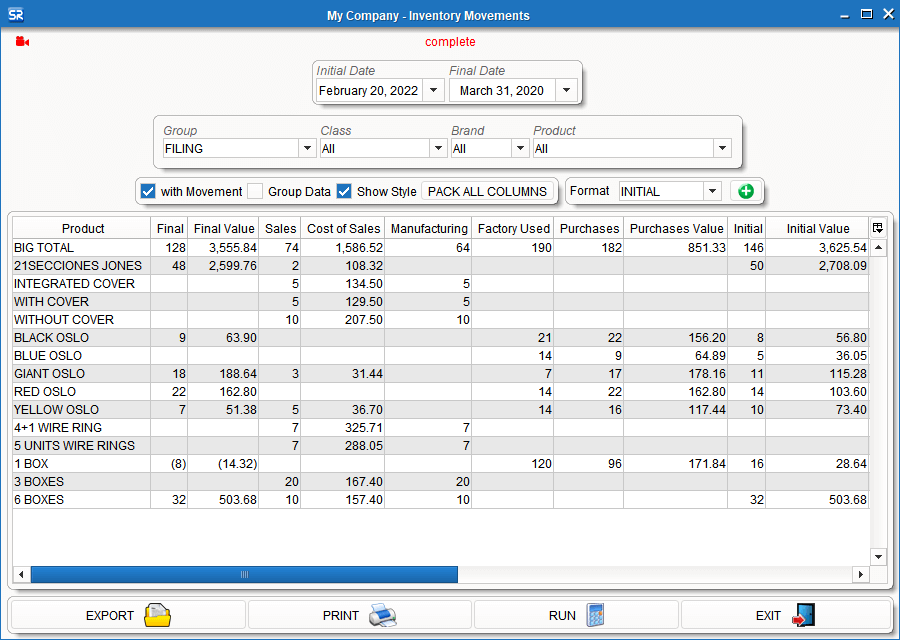
Task: Select the RED OSLO product row
Action: click(441, 391)
